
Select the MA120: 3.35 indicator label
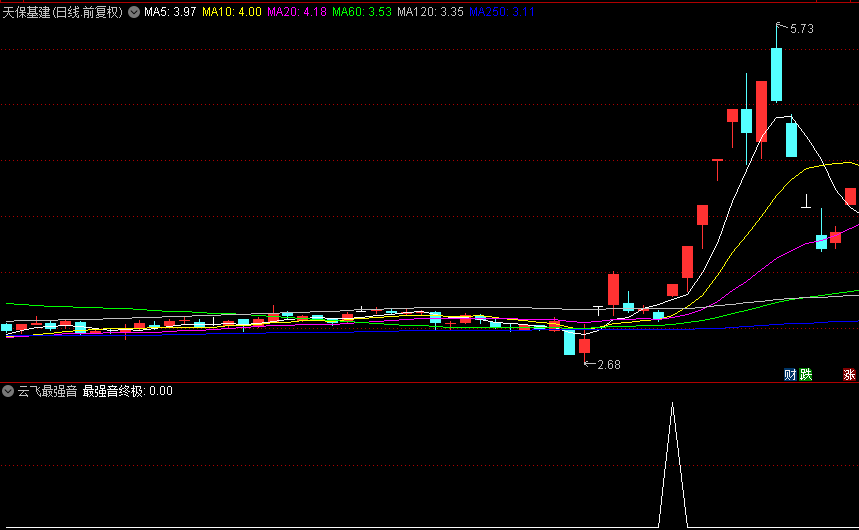coord(431,12)
